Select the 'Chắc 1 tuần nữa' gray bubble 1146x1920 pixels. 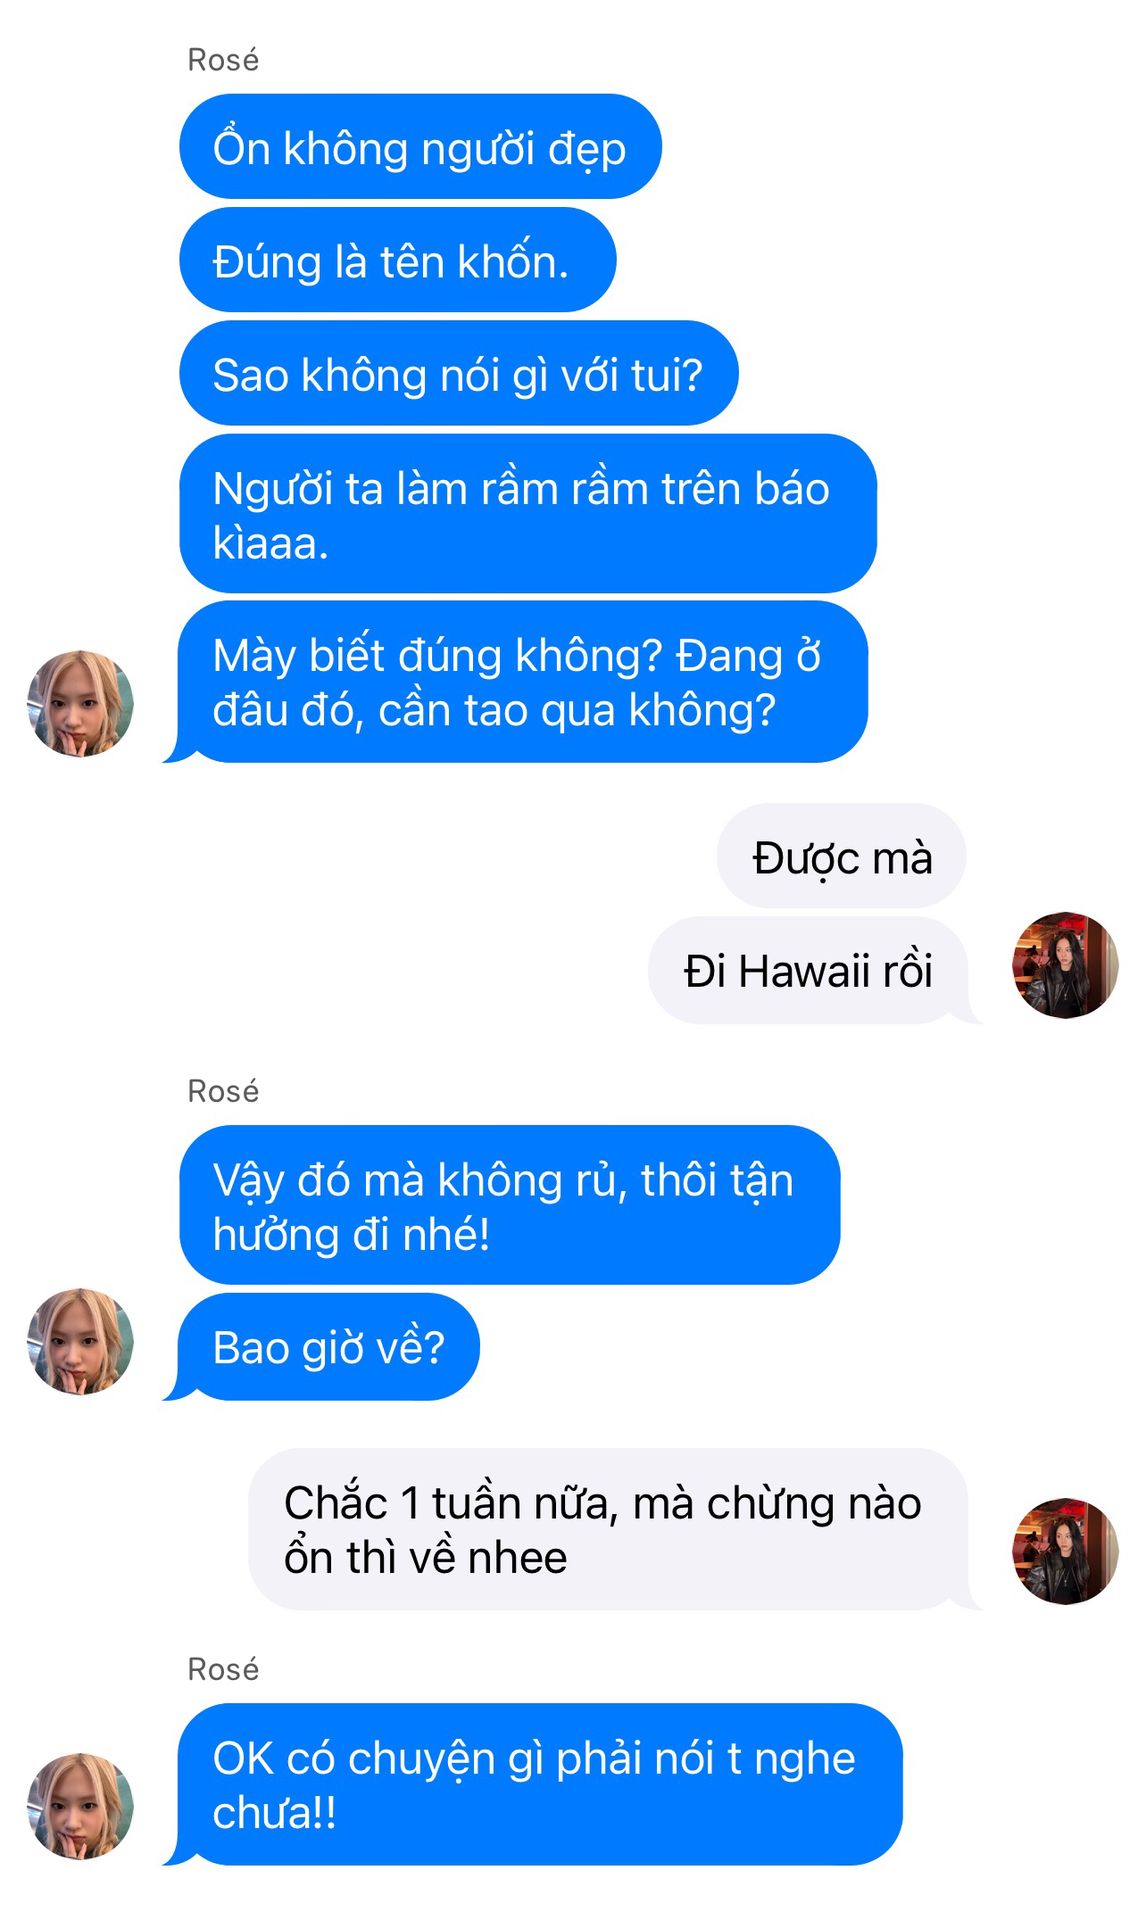tap(614, 1529)
